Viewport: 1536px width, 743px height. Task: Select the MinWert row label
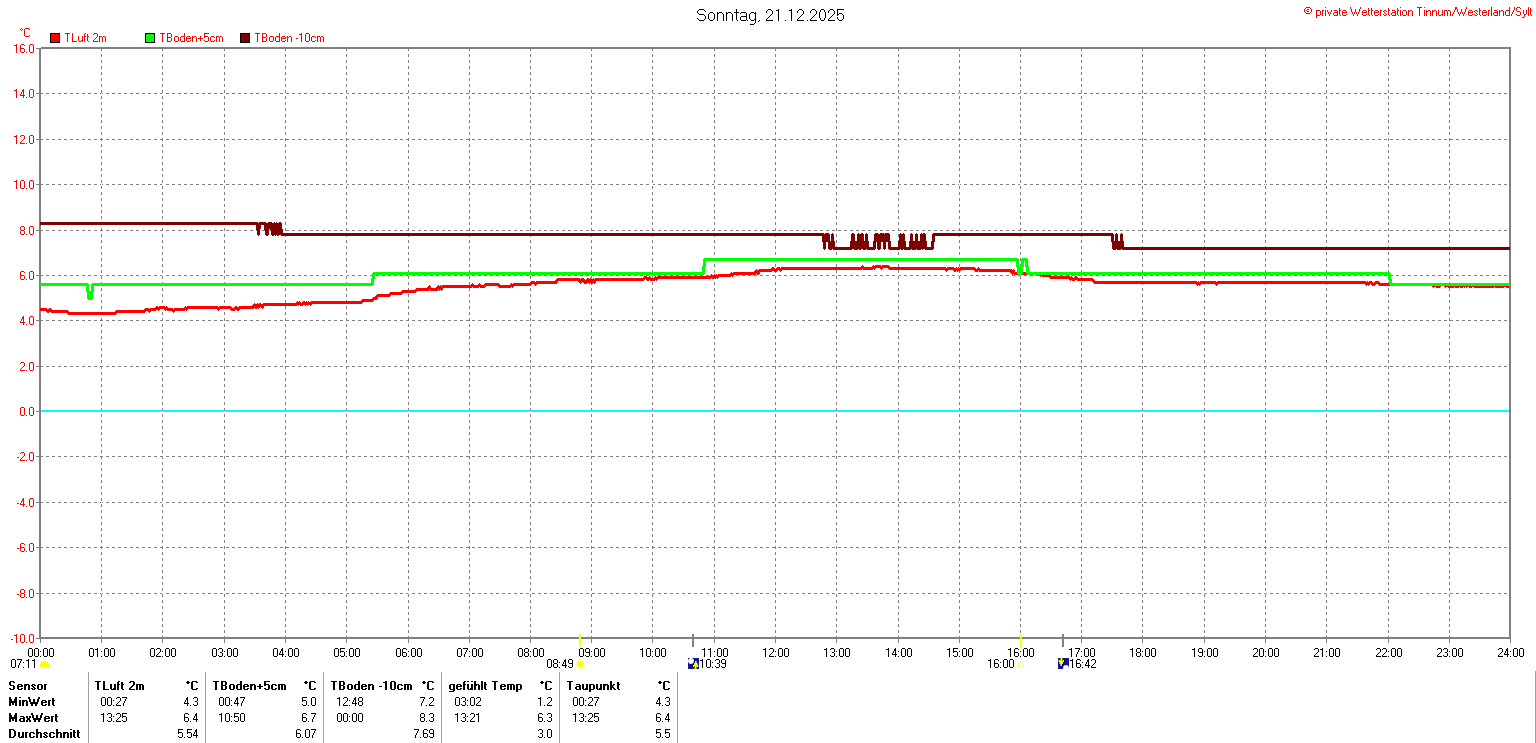33,702
